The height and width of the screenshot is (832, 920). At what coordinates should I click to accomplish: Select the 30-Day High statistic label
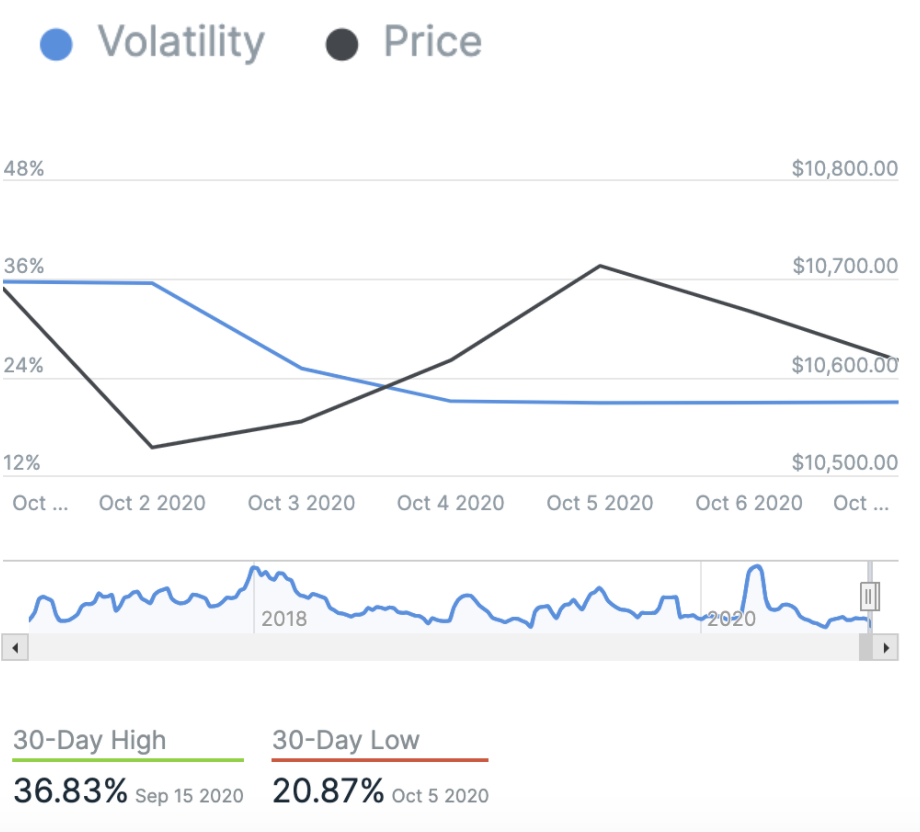[x=90, y=741]
